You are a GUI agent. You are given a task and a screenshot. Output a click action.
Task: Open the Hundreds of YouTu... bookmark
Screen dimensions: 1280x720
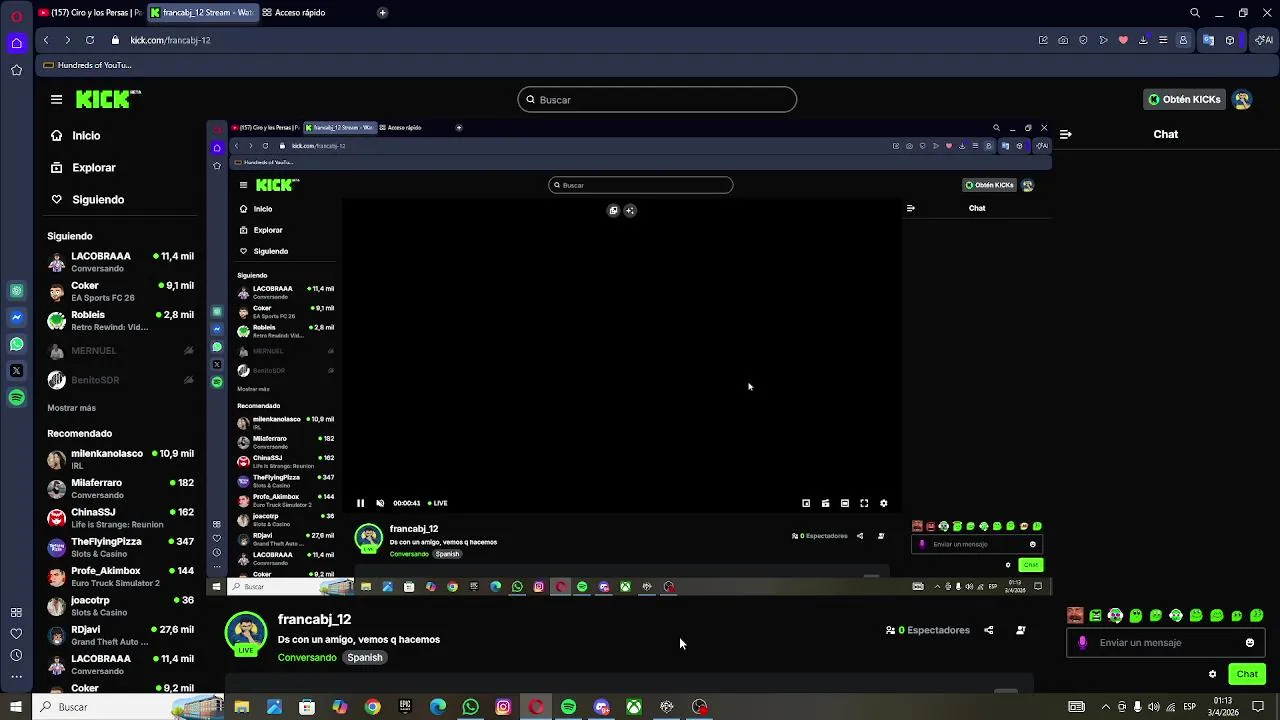88,65
